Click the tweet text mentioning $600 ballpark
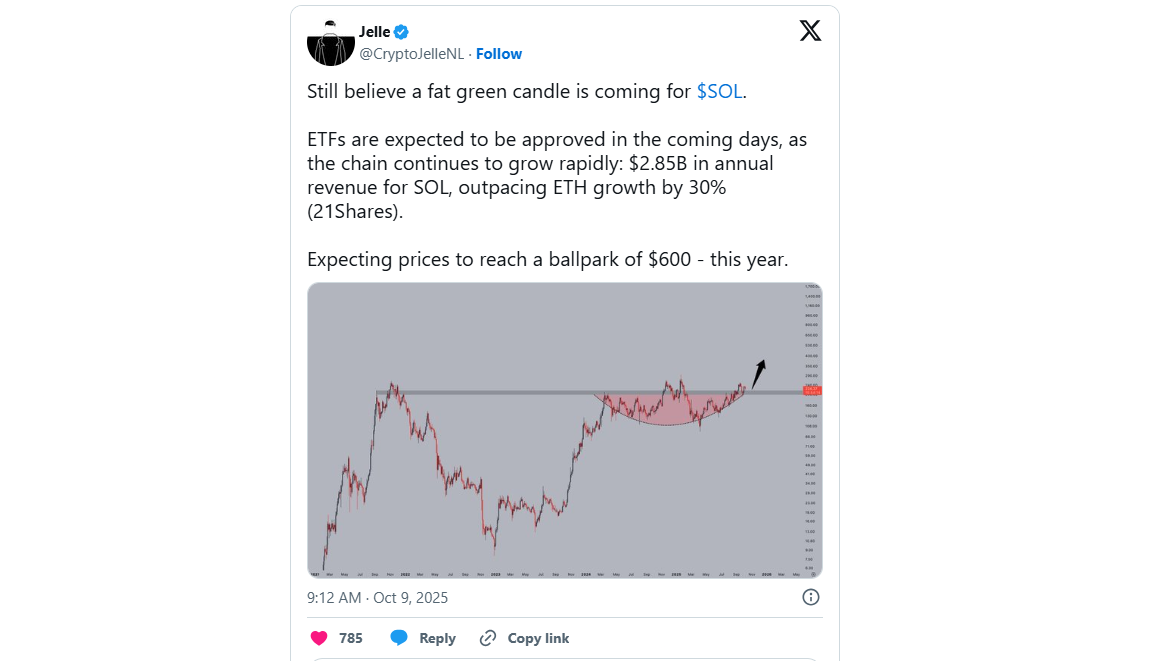This screenshot has height=661, width=1149. [x=547, y=260]
